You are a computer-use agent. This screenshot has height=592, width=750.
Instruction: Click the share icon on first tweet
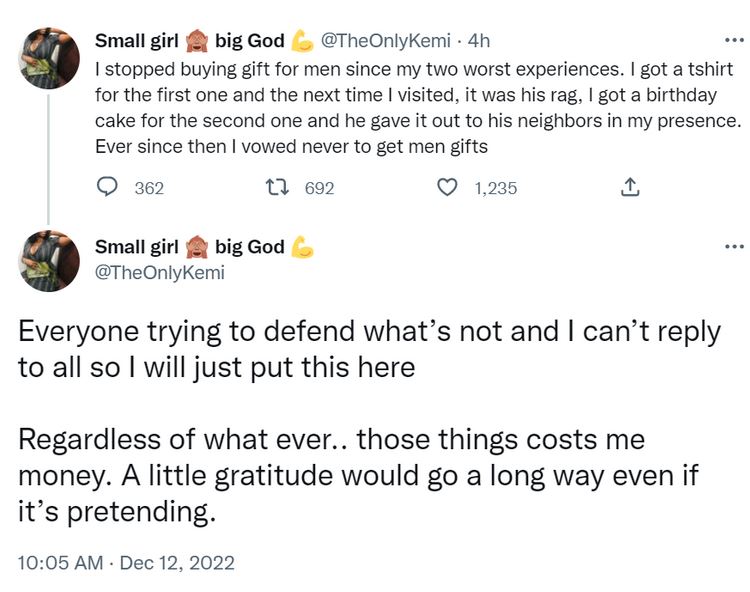pos(629,187)
